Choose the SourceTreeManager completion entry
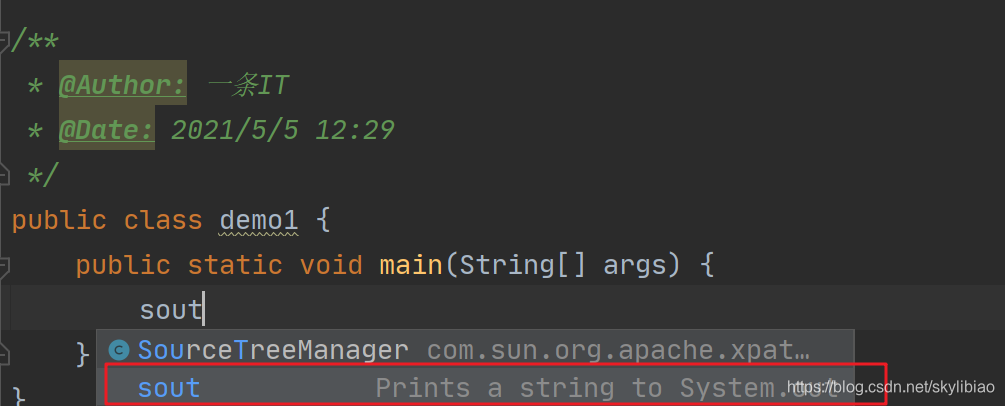 pyautogui.click(x=475, y=350)
